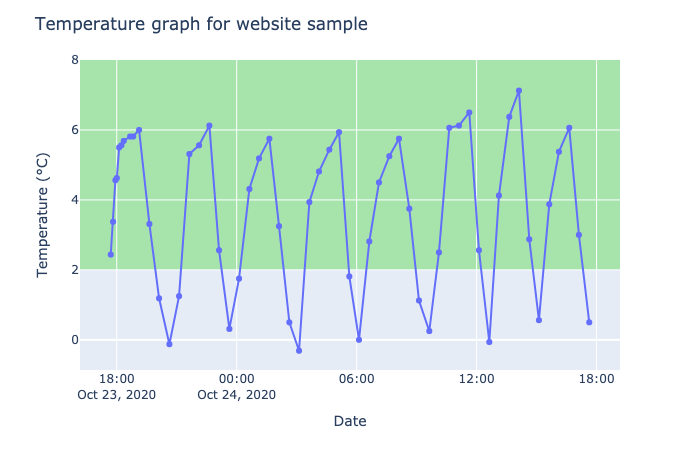Click the y-axis tick label '0'

(x=74, y=340)
